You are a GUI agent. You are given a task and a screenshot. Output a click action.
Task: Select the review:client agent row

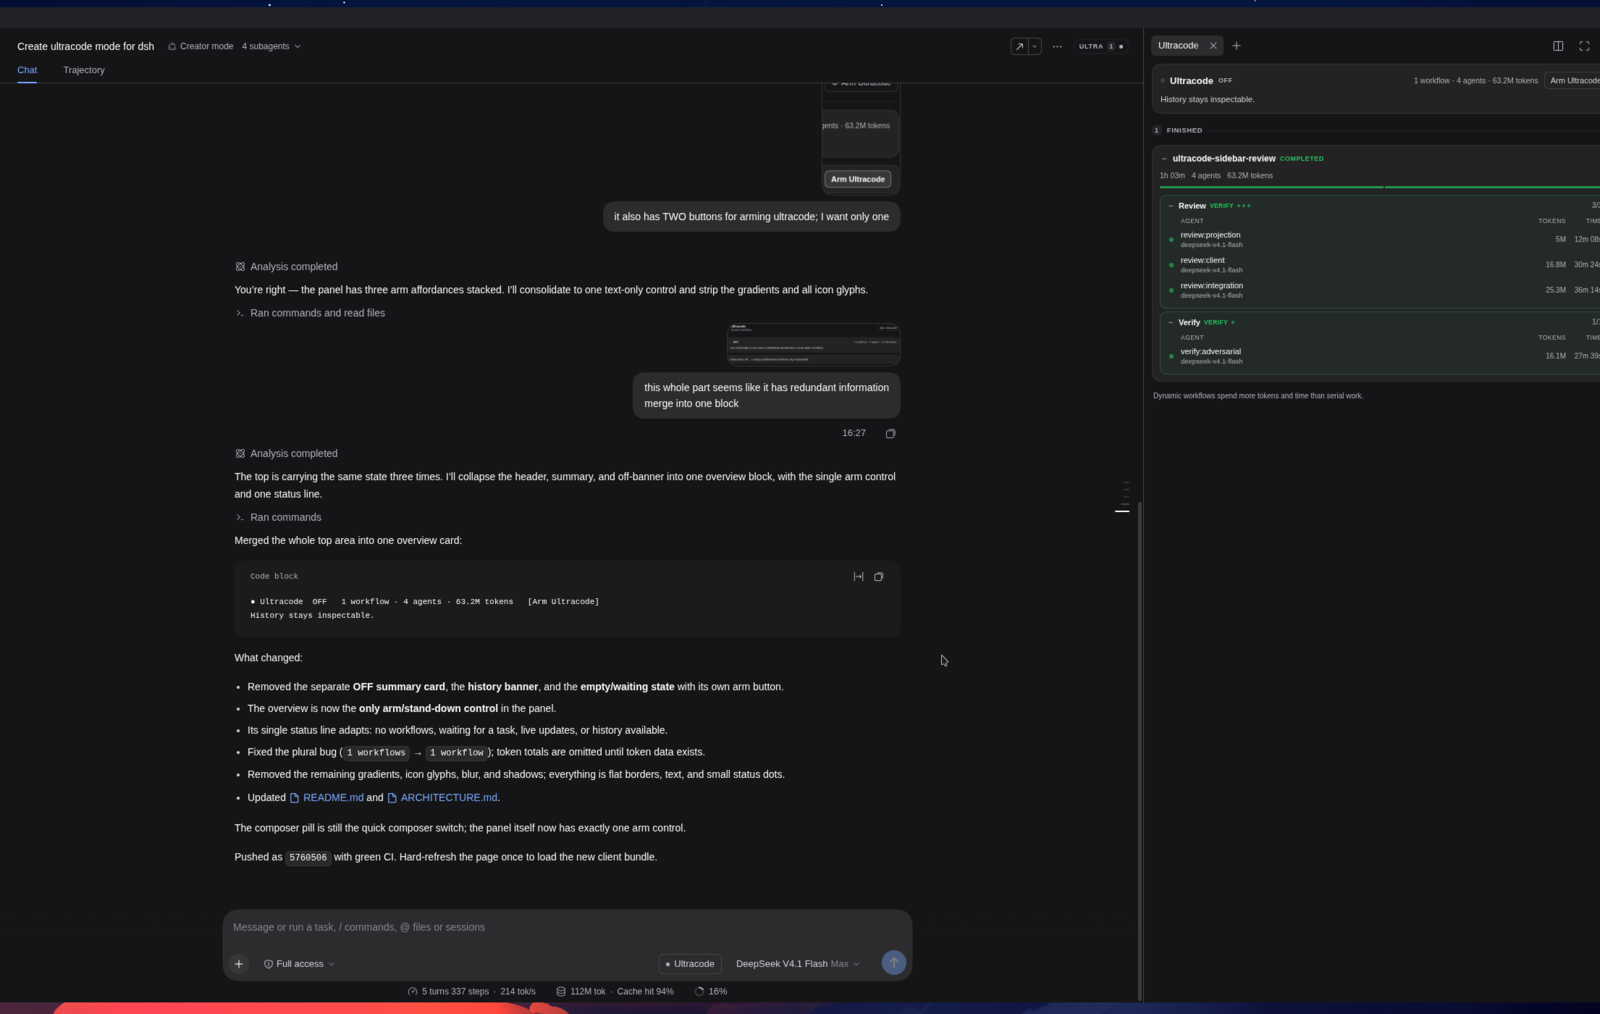pos(1382,265)
